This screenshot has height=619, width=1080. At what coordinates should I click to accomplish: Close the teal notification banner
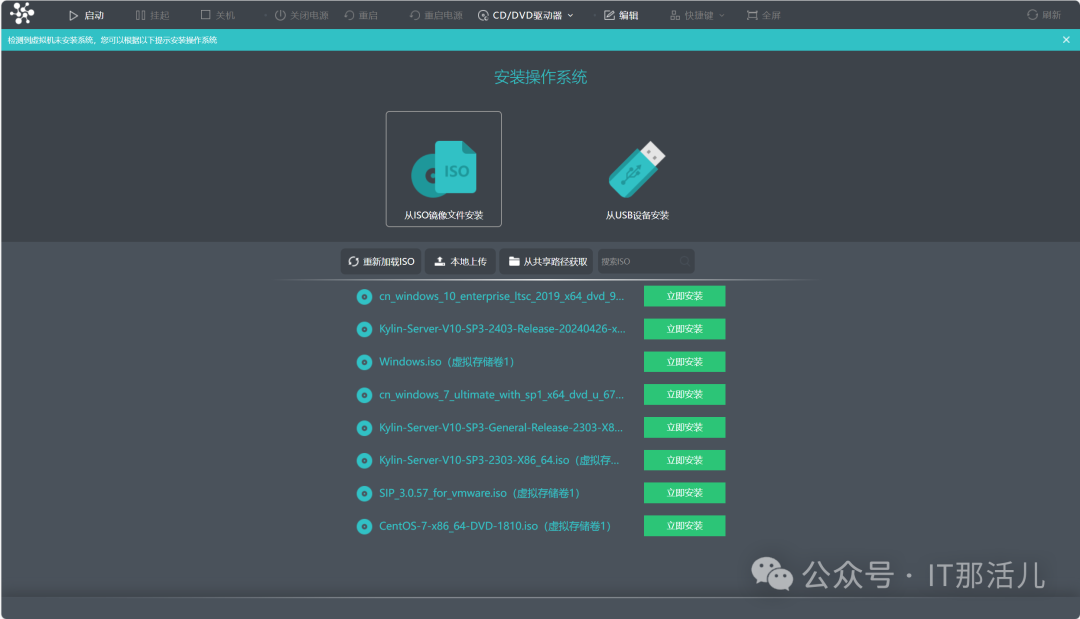pyautogui.click(x=1066, y=40)
